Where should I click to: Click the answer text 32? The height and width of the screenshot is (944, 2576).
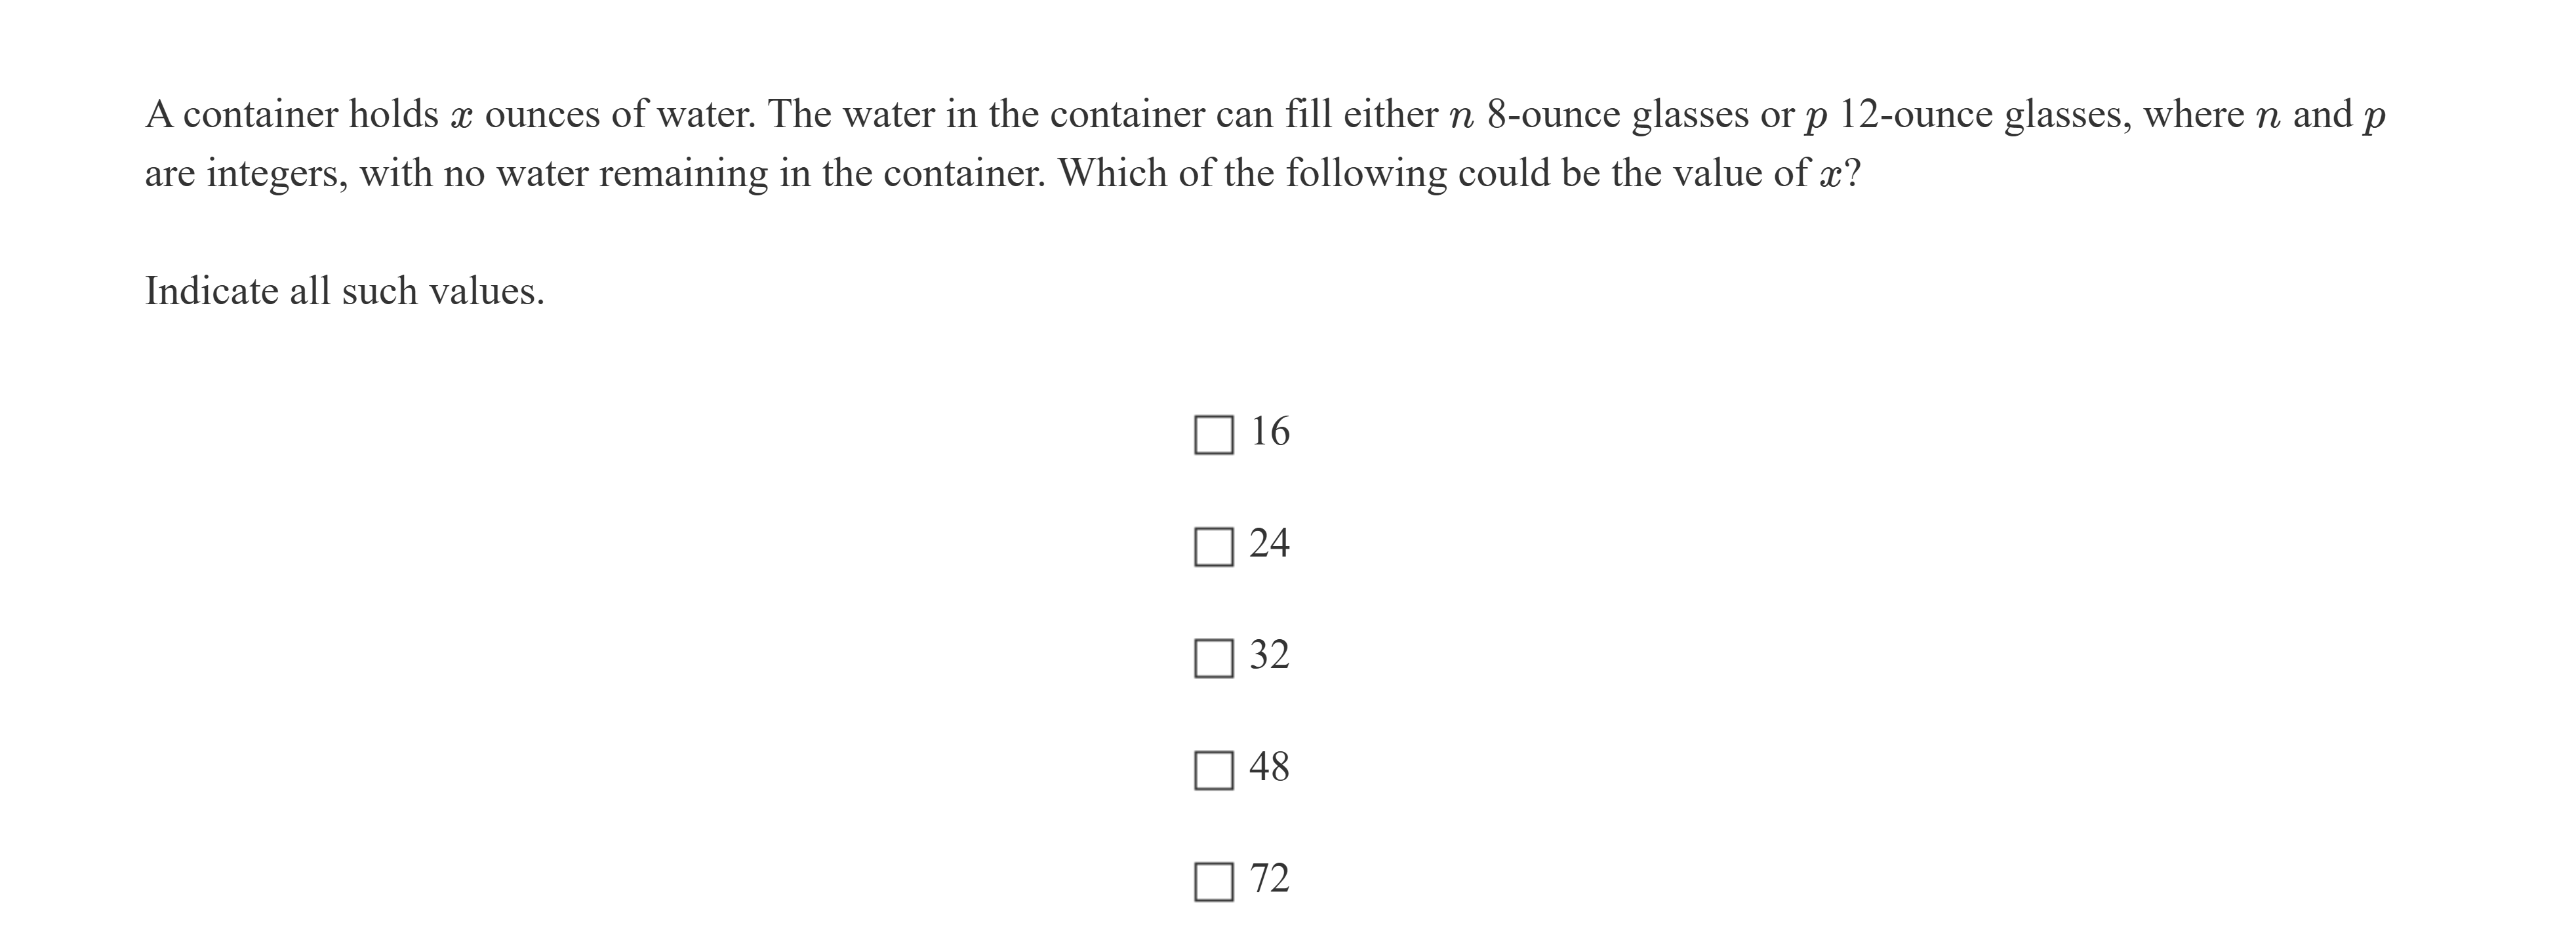pyautogui.click(x=1270, y=656)
